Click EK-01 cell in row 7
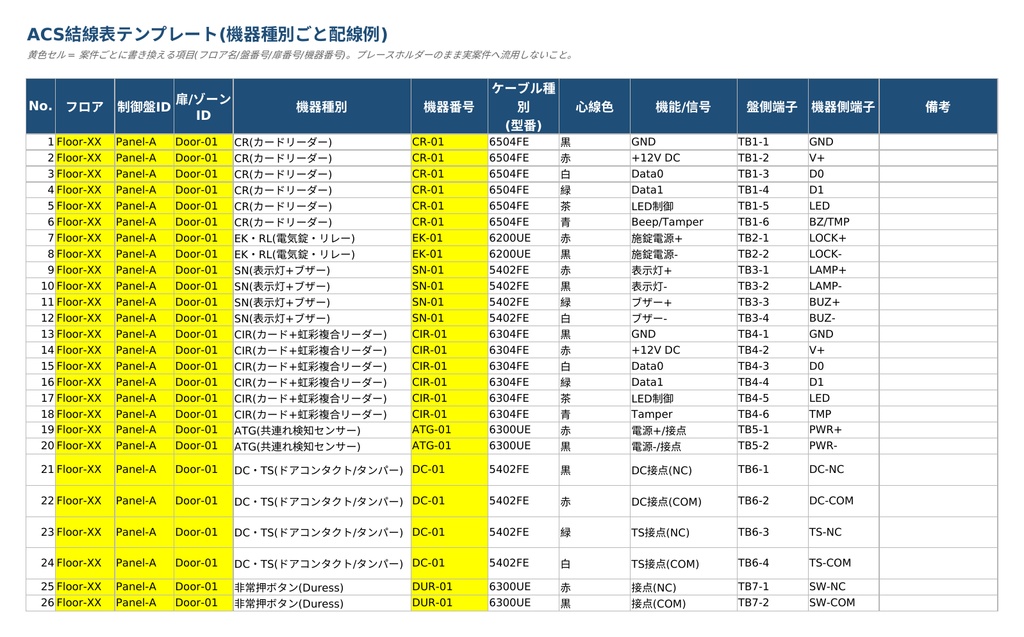 point(449,238)
